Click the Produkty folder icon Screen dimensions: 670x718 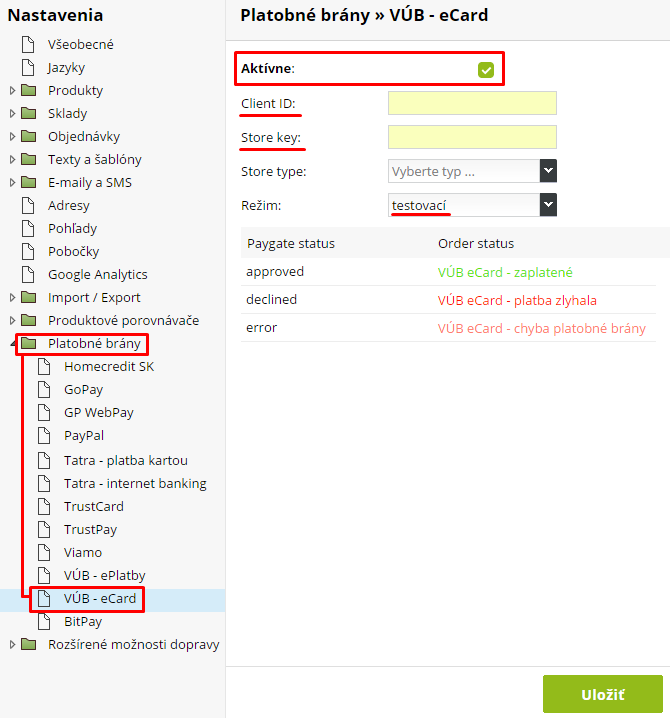tap(28, 90)
